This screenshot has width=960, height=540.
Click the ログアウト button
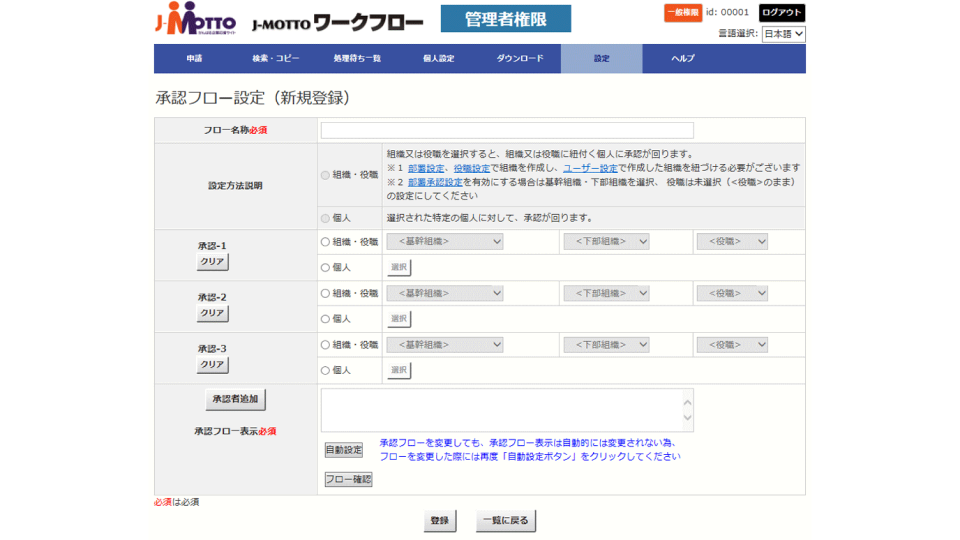[782, 13]
